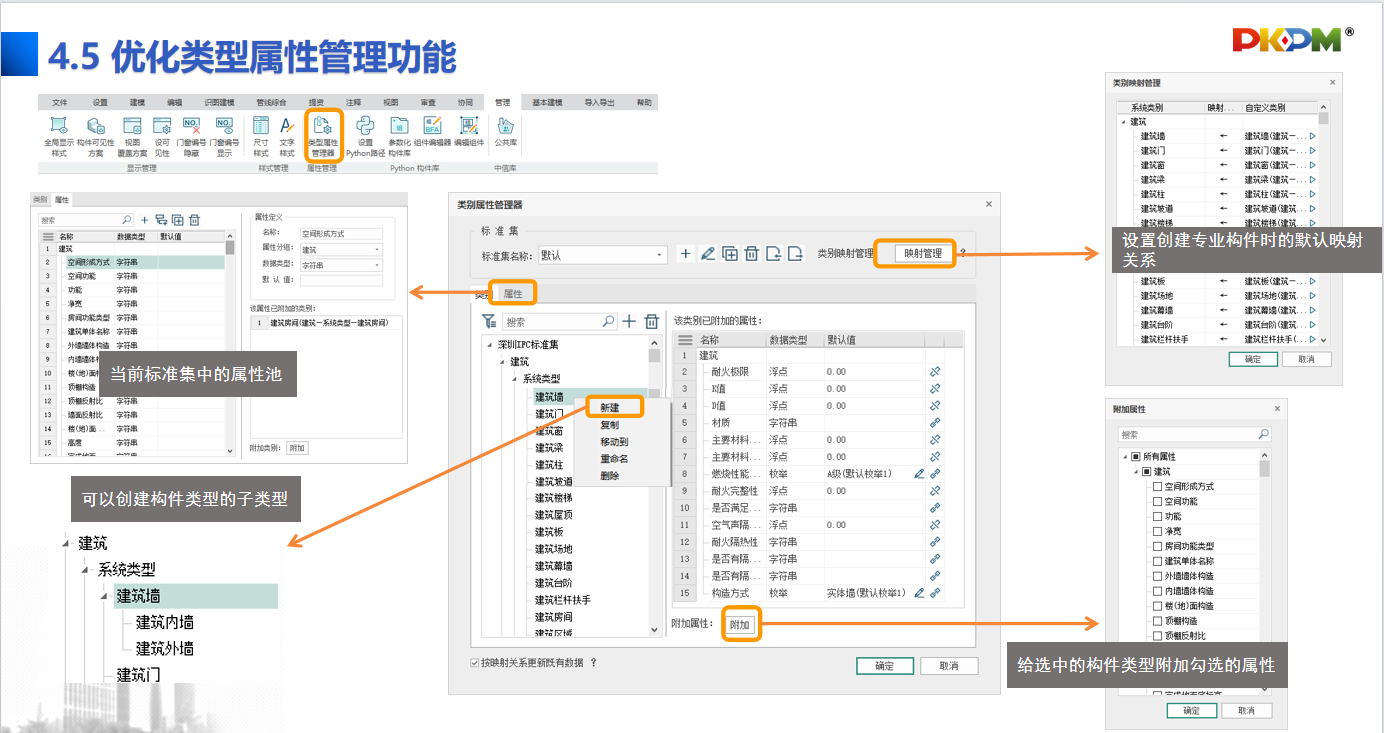Collapse the 系统类型 tree node in manager
Image resolution: width=1384 pixels, height=733 pixels.
(514, 379)
